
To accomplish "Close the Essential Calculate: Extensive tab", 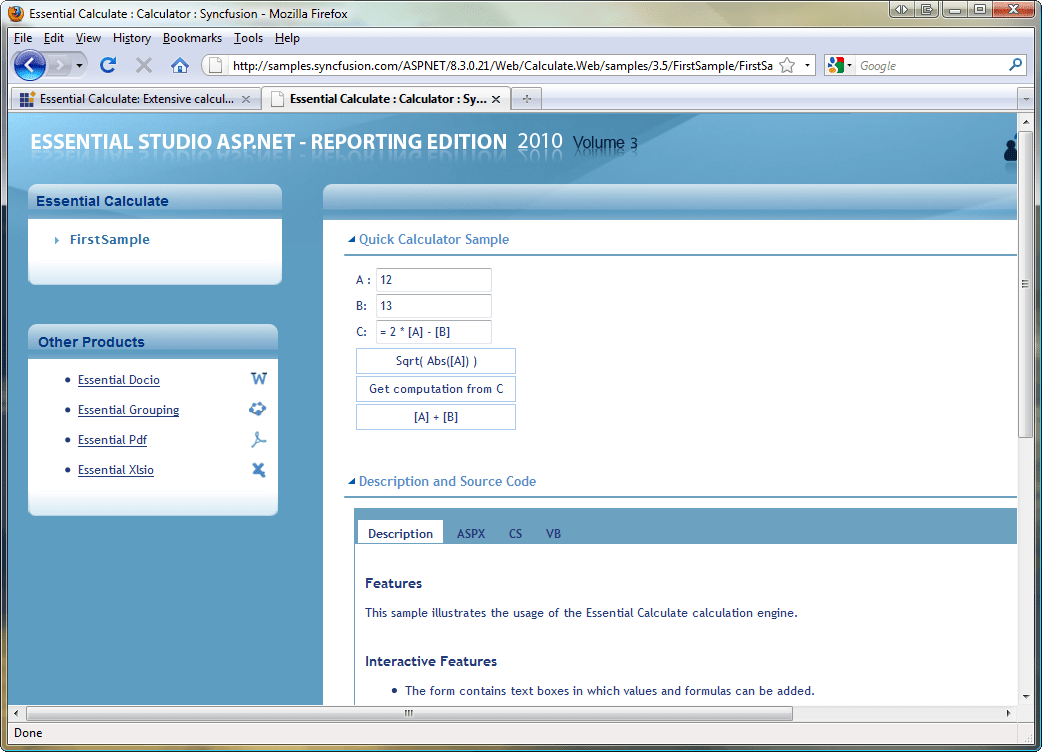I will coord(246,99).
